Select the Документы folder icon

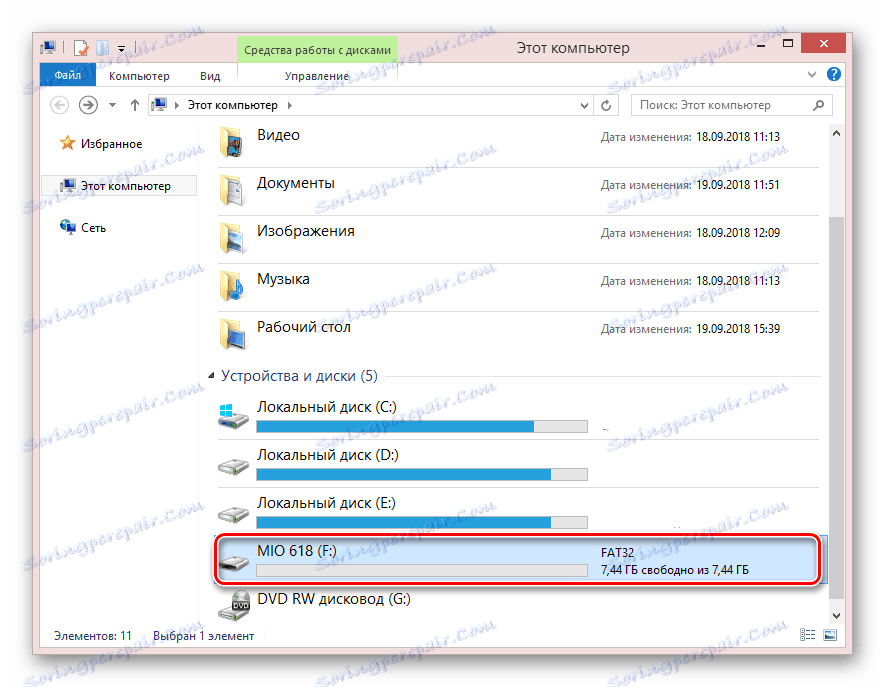[233, 190]
